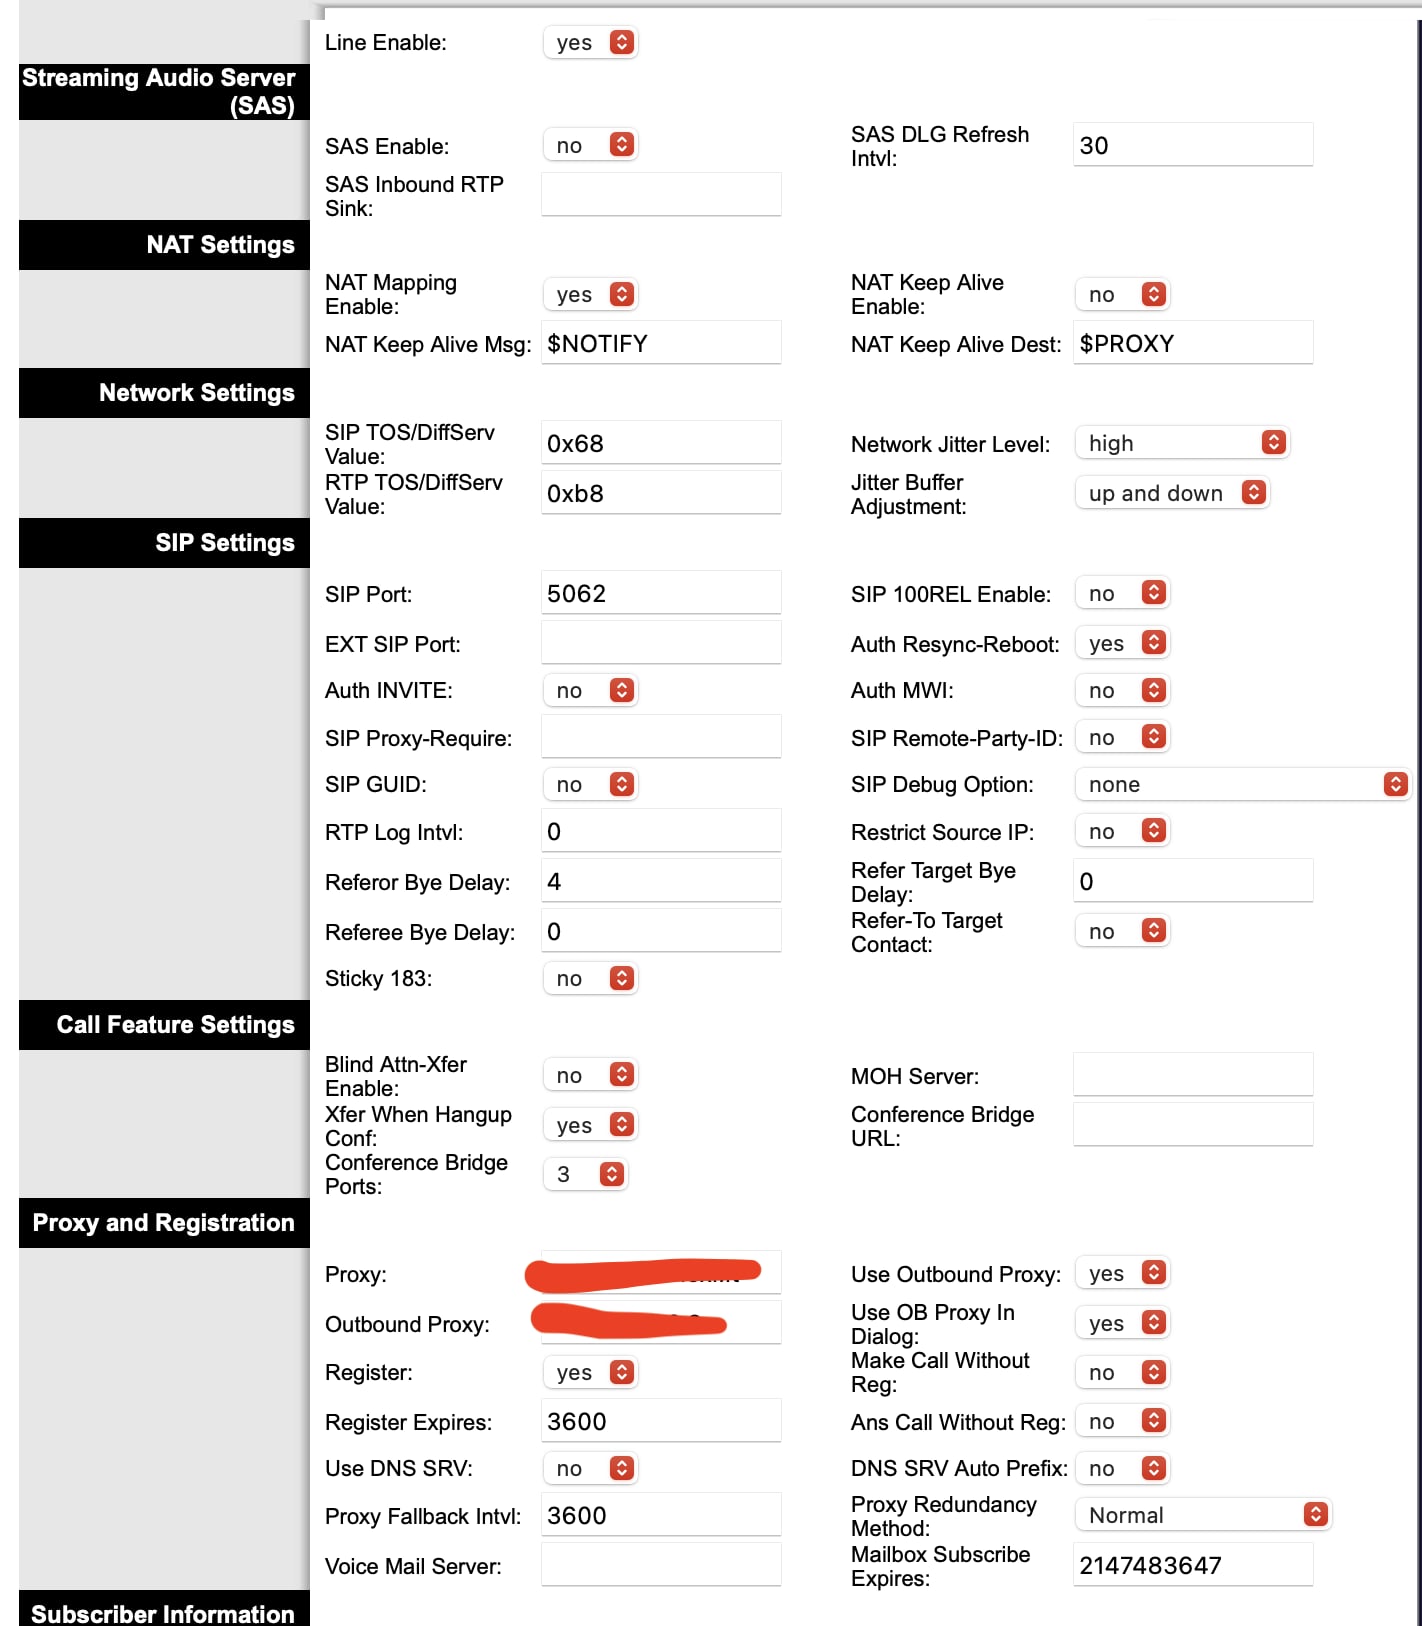This screenshot has height=1626, width=1422.
Task: Open NAT Keep Alive Enable dropdown
Action: click(1122, 294)
